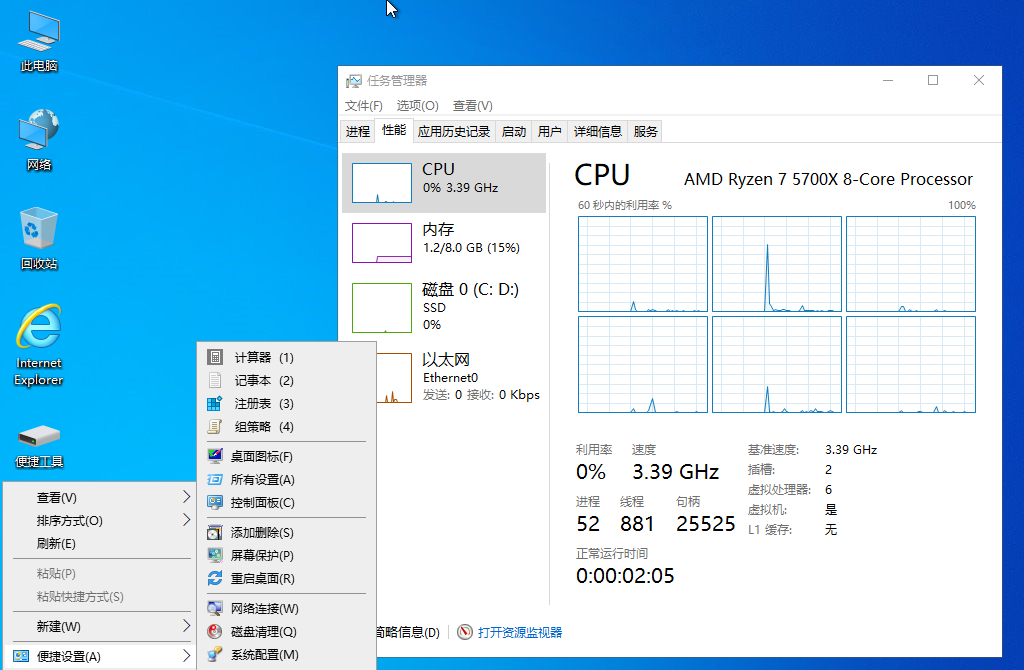Switch to the 详细信息 tab

click(x=598, y=131)
